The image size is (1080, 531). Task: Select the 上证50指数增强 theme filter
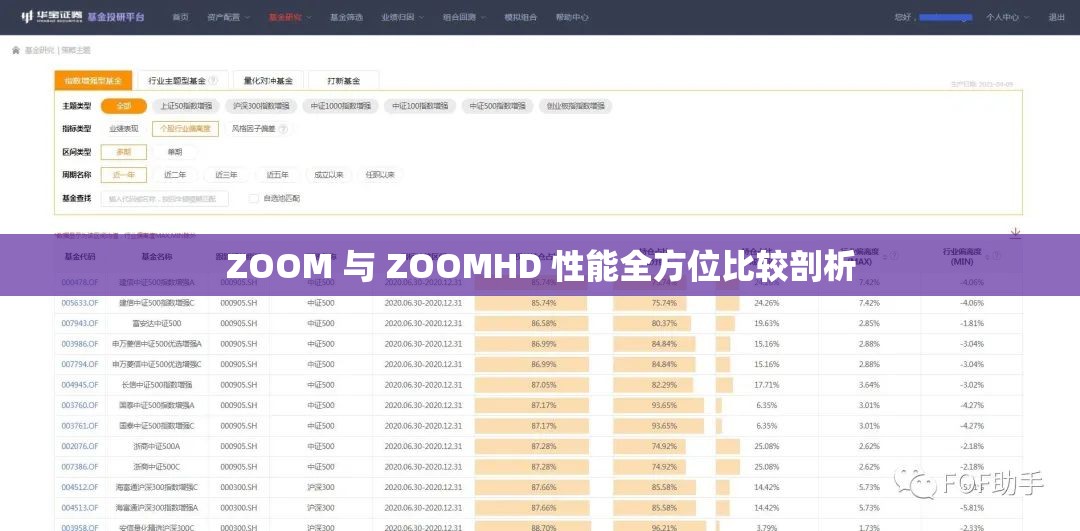coord(186,106)
